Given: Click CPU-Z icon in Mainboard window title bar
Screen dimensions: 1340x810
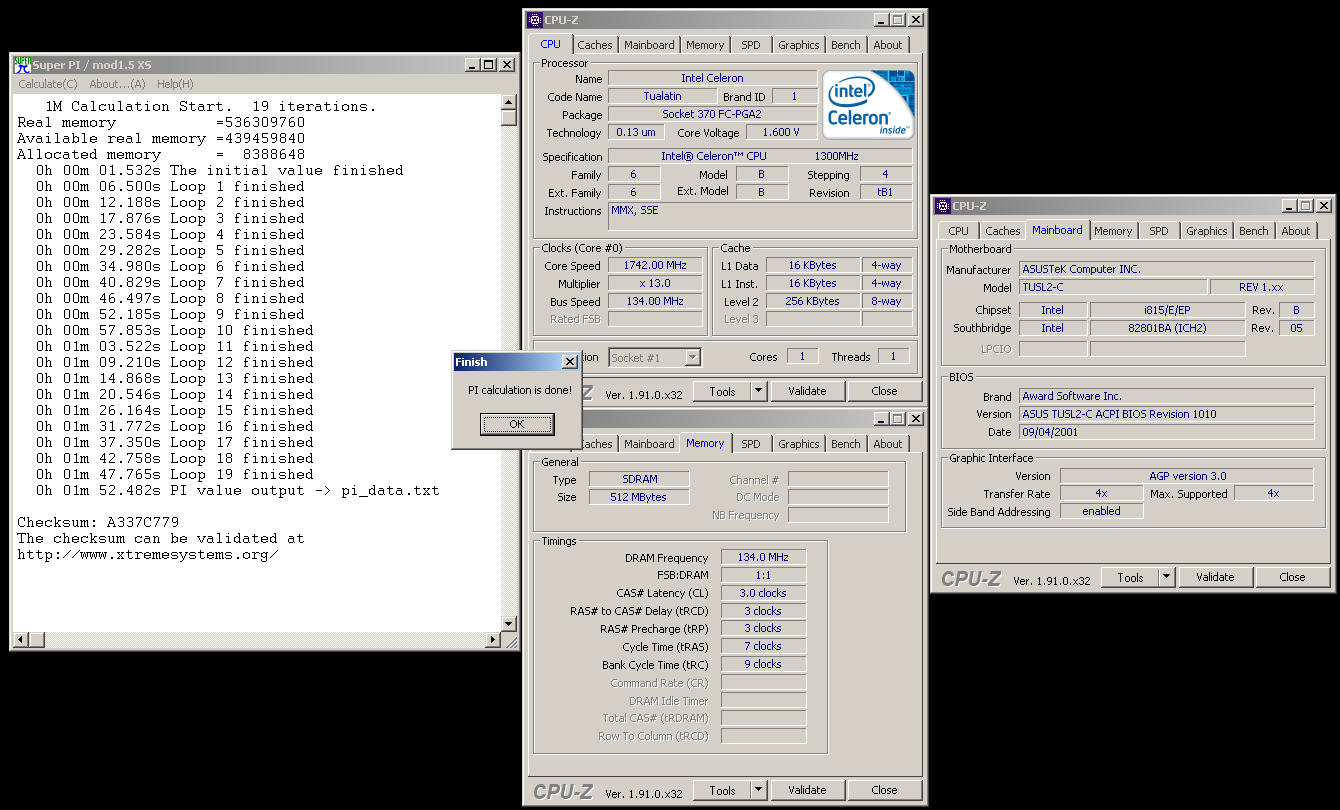Looking at the screenshot, I should (942, 206).
